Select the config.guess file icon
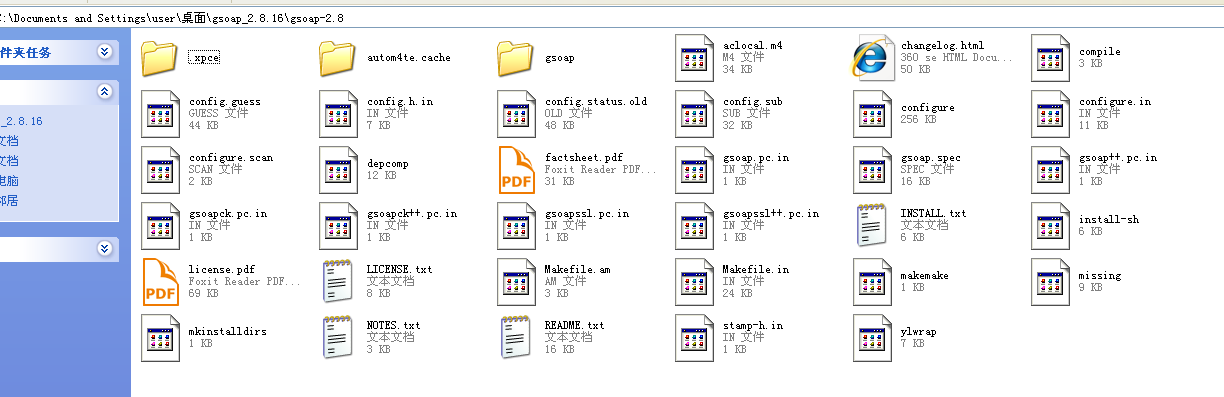This screenshot has height=397, width=1224. click(x=159, y=113)
